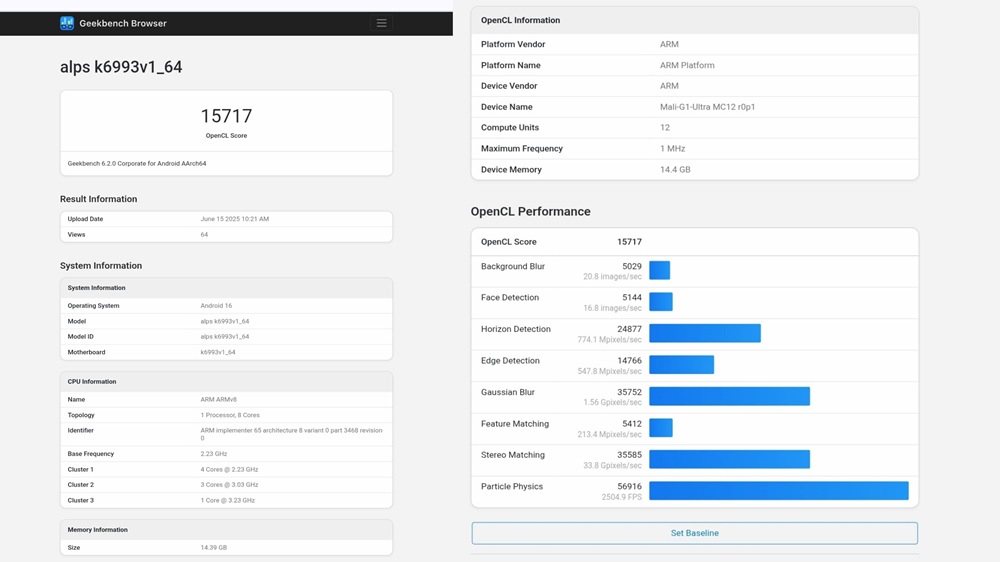Click the Edge Detection score bar
This screenshot has width=1000, height=562.
coord(681,365)
